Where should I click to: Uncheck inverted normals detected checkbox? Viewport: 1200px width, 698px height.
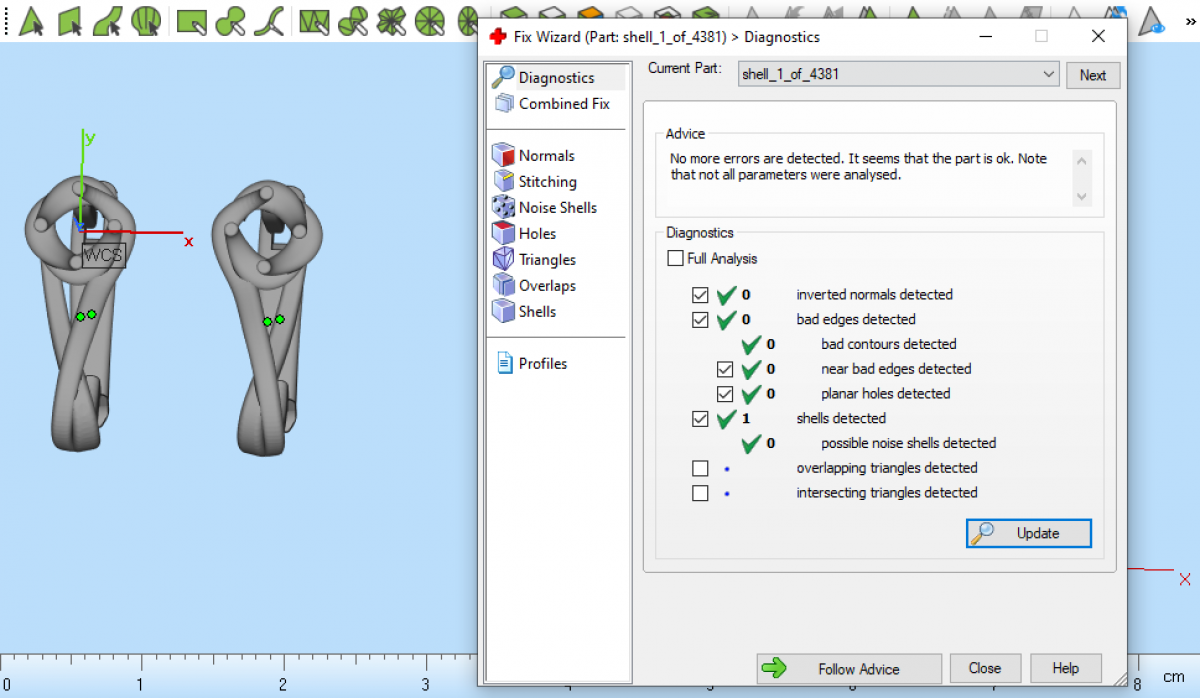[x=700, y=295]
